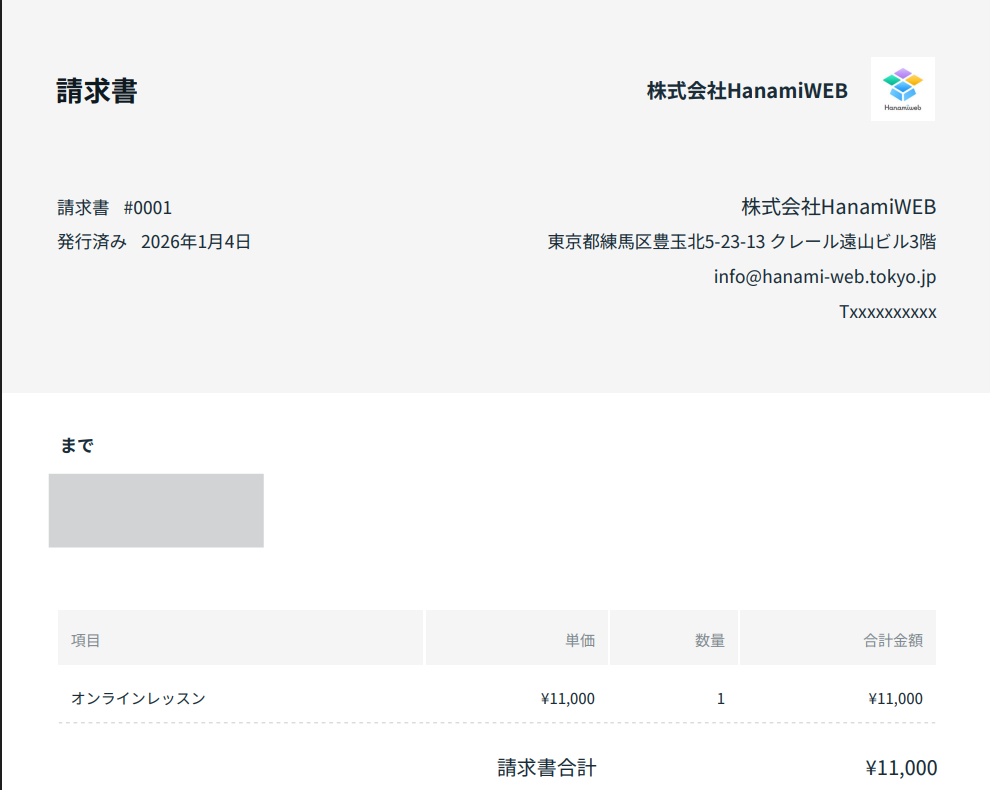990x790 pixels.
Task: Click the 単価 column header
Action: point(580,640)
